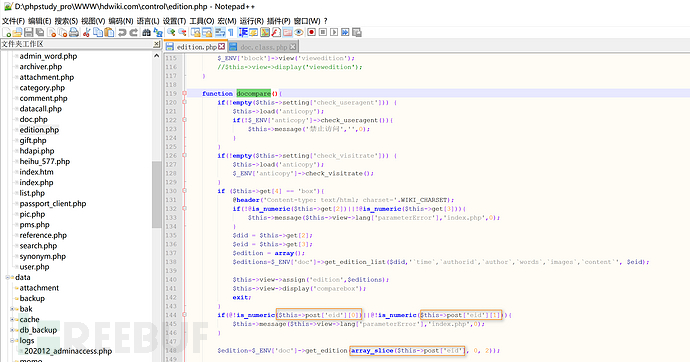Collapse the fold marker at line 130
Image resolution: width=690 pixels, height=362 pixels.
[184, 191]
